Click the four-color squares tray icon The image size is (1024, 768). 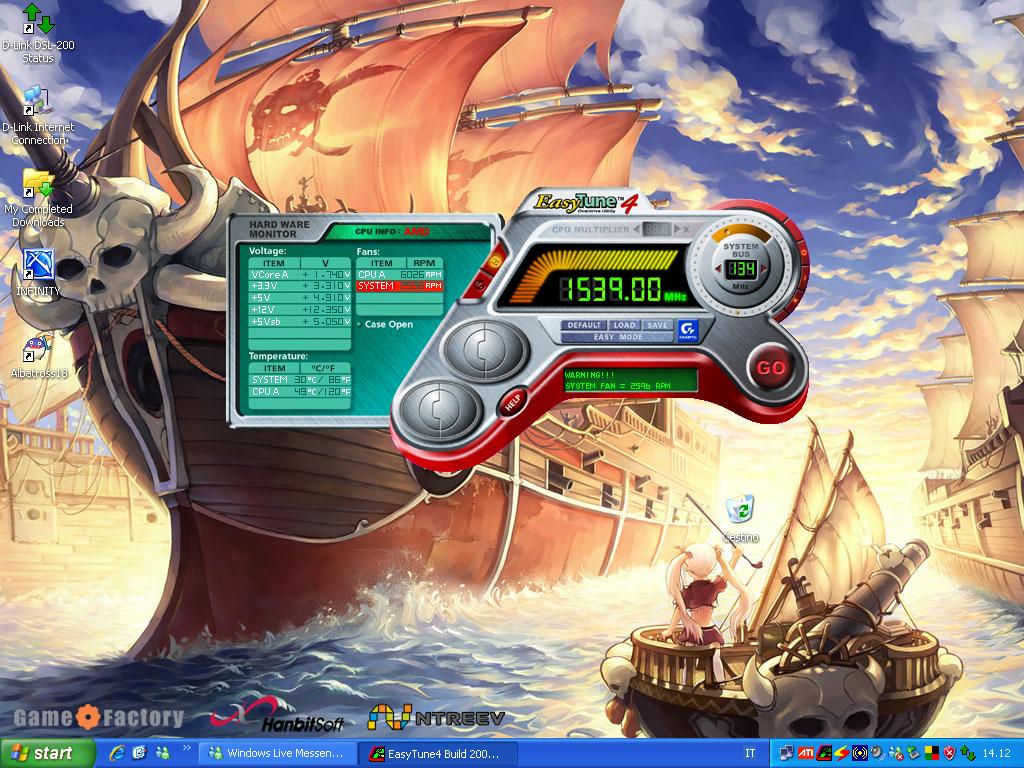click(932, 753)
